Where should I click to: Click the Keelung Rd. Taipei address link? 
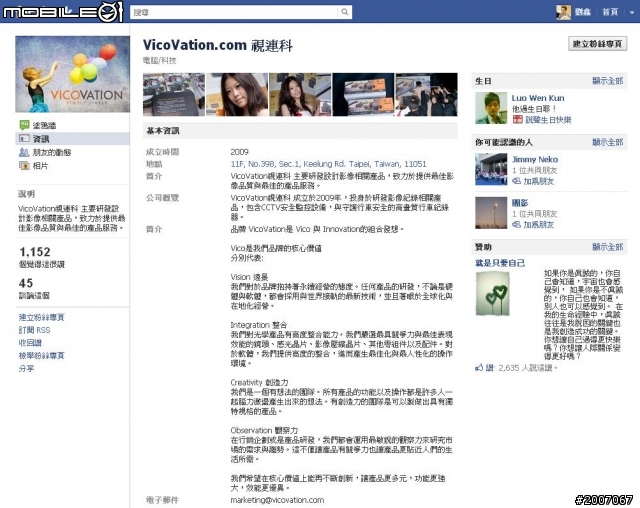click(x=329, y=164)
